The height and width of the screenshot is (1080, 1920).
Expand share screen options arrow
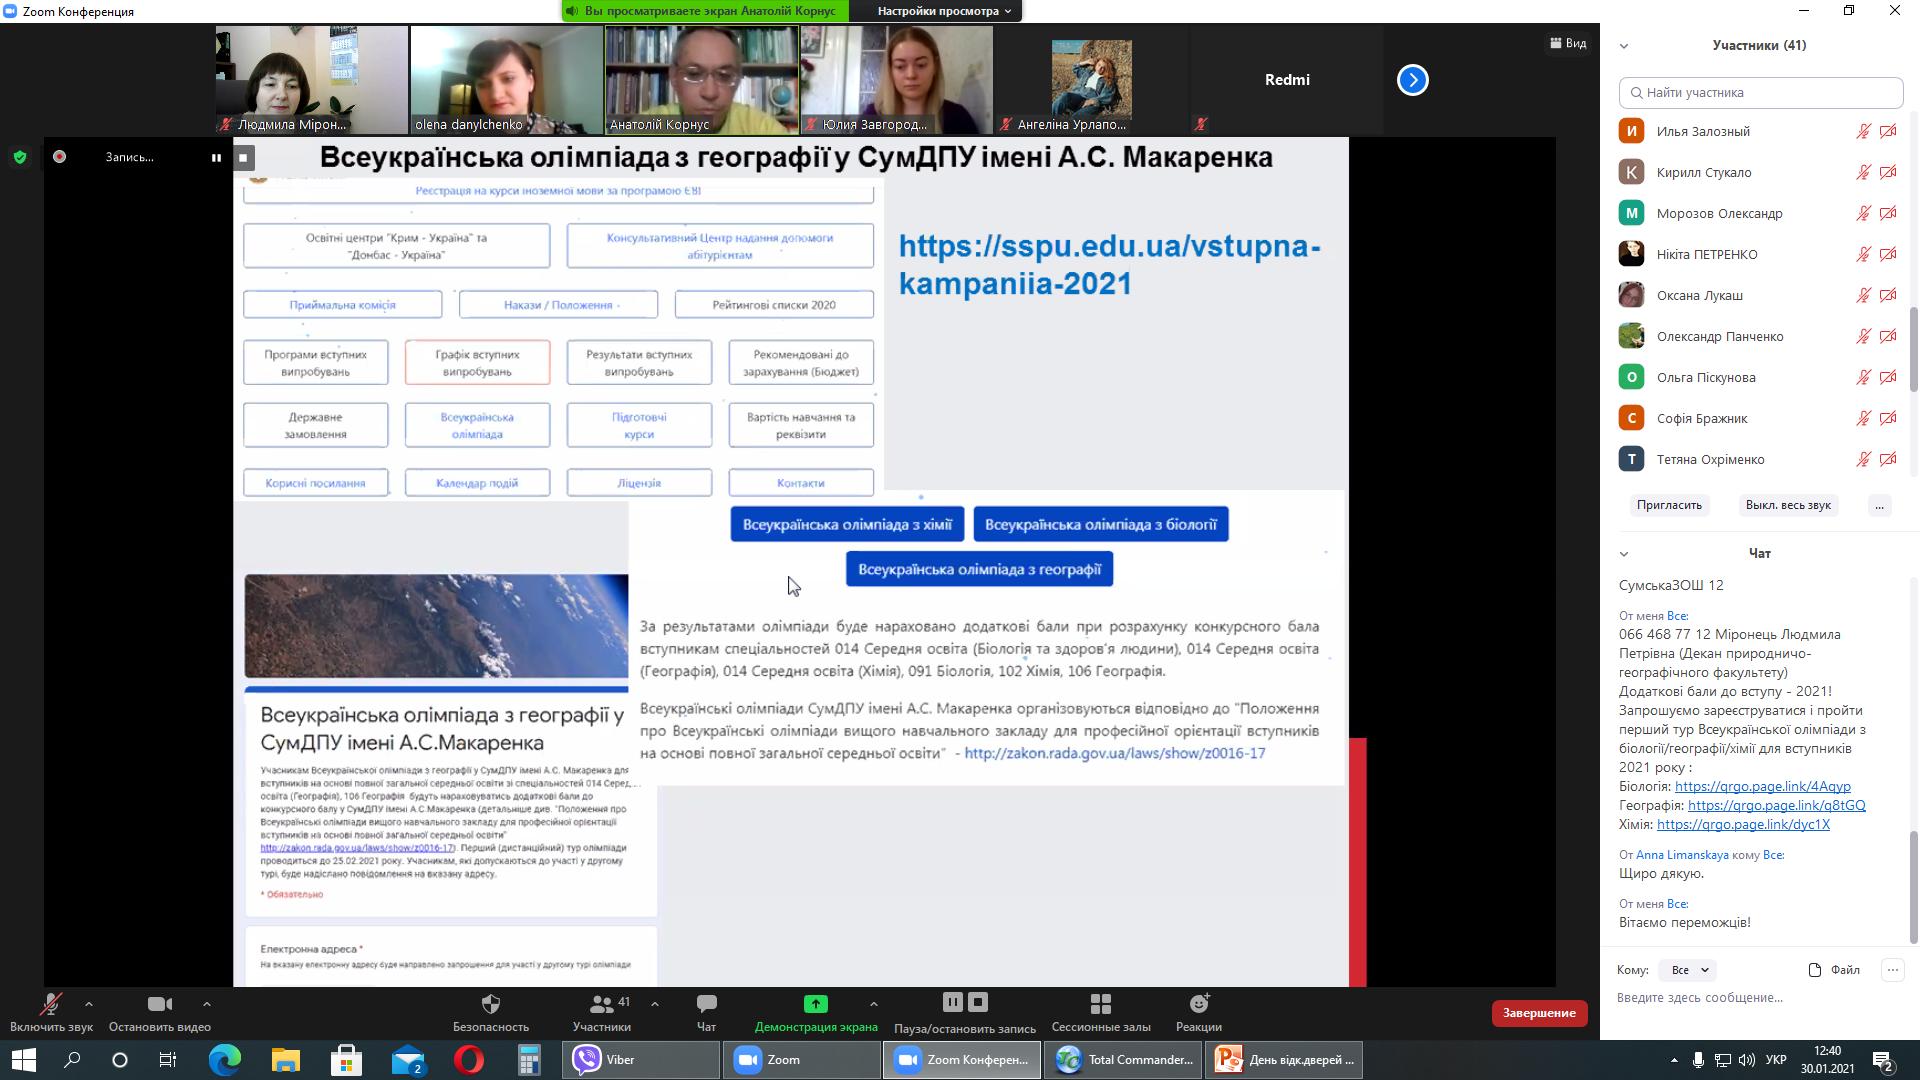874,1004
